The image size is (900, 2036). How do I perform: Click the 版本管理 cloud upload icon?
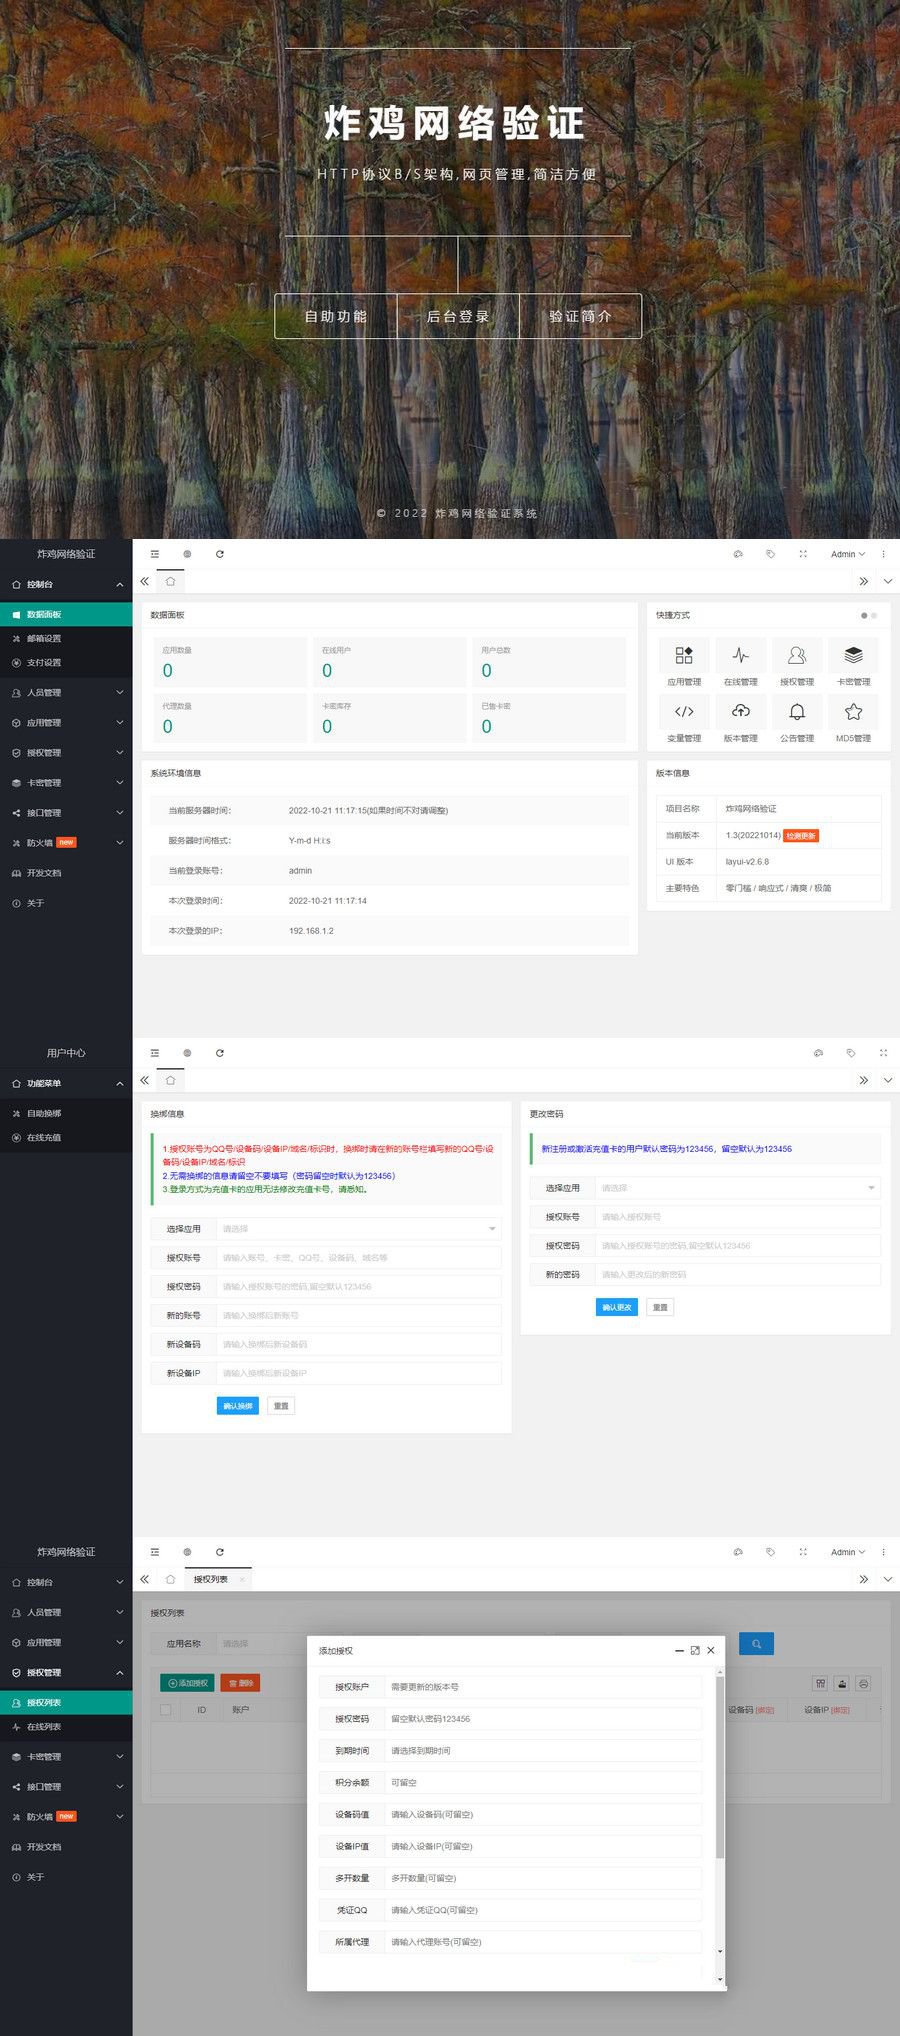[x=740, y=712]
